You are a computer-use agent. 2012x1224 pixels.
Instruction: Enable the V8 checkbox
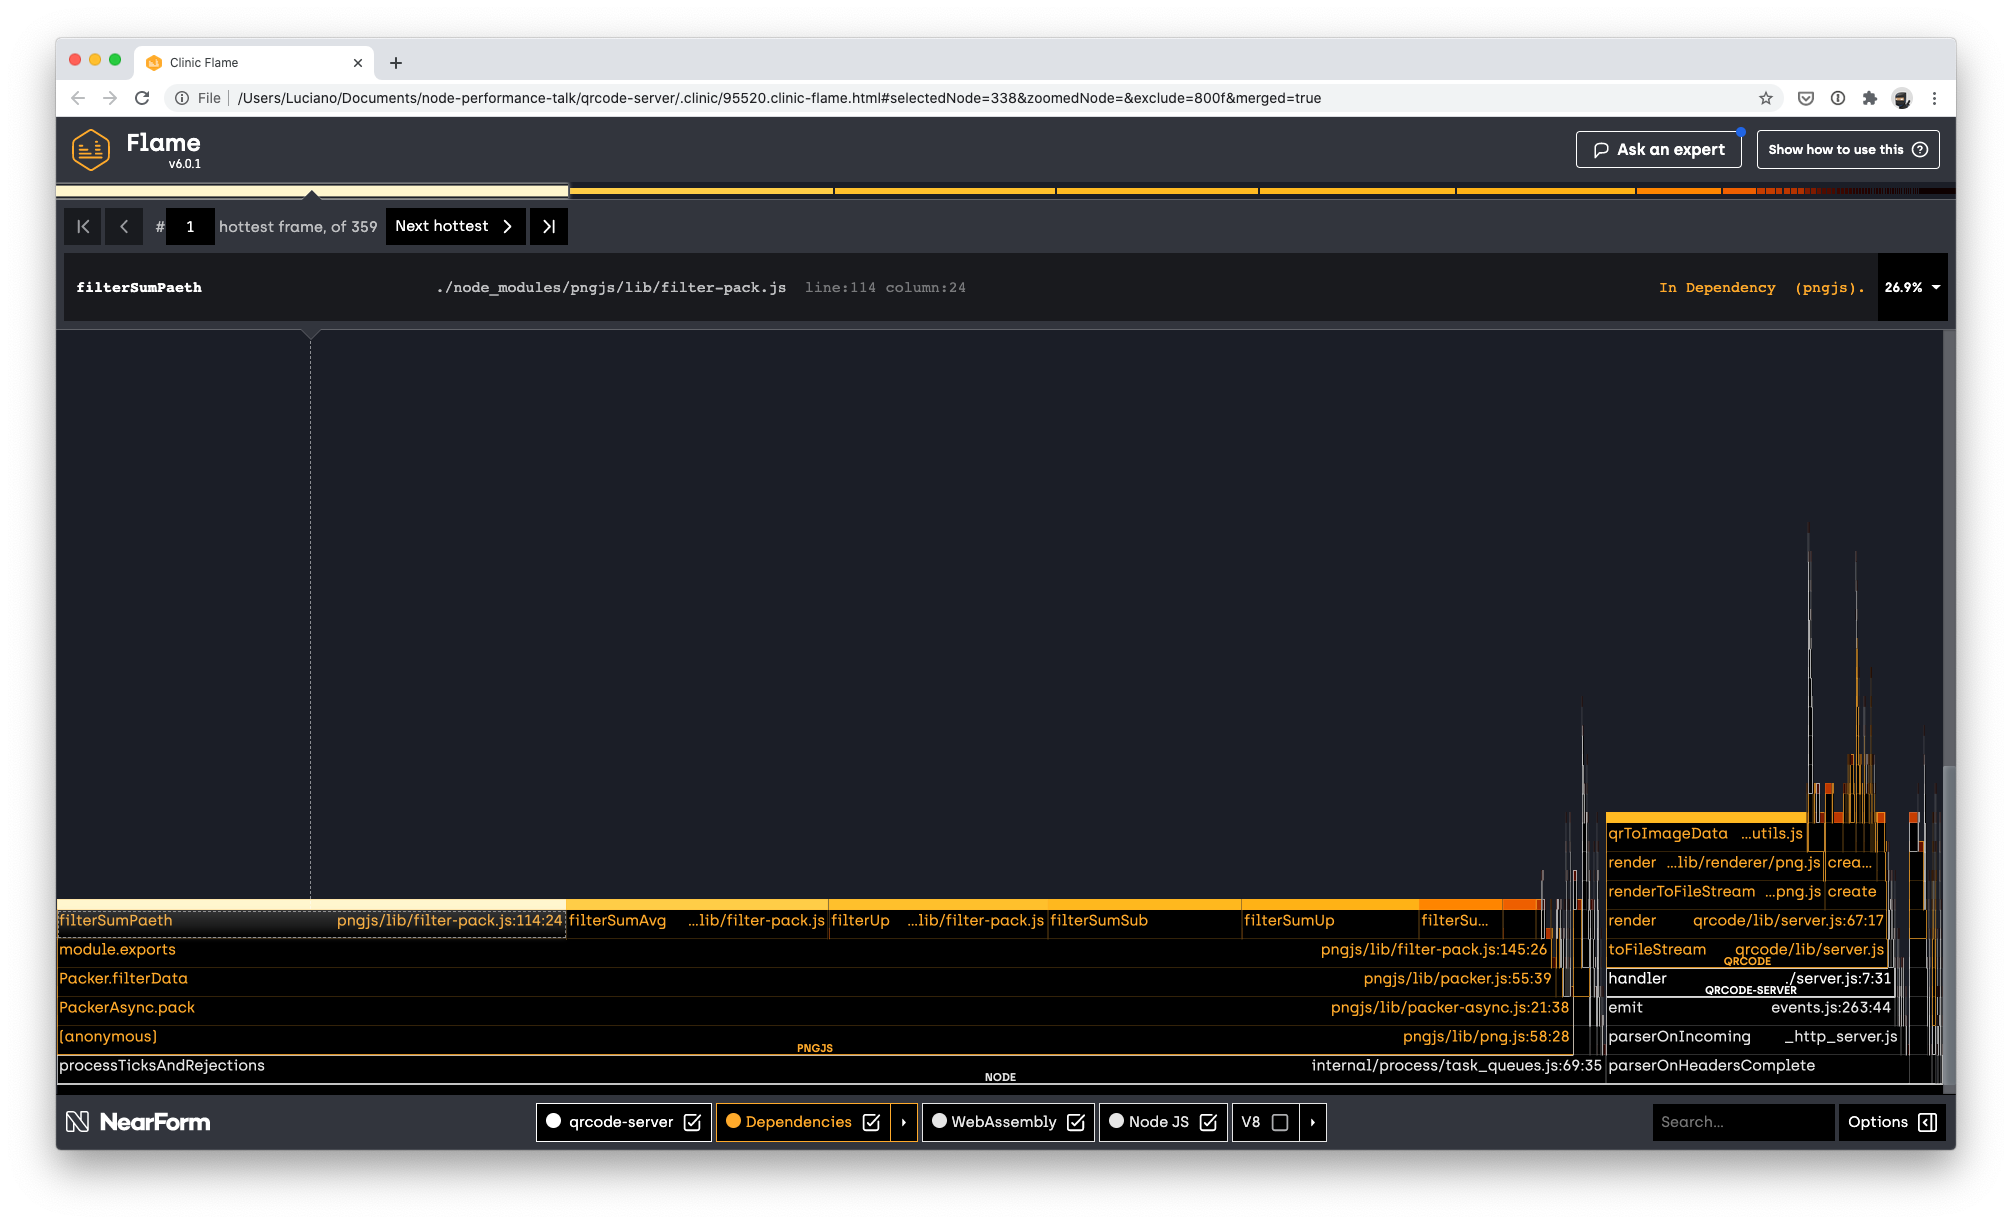pos(1279,1122)
